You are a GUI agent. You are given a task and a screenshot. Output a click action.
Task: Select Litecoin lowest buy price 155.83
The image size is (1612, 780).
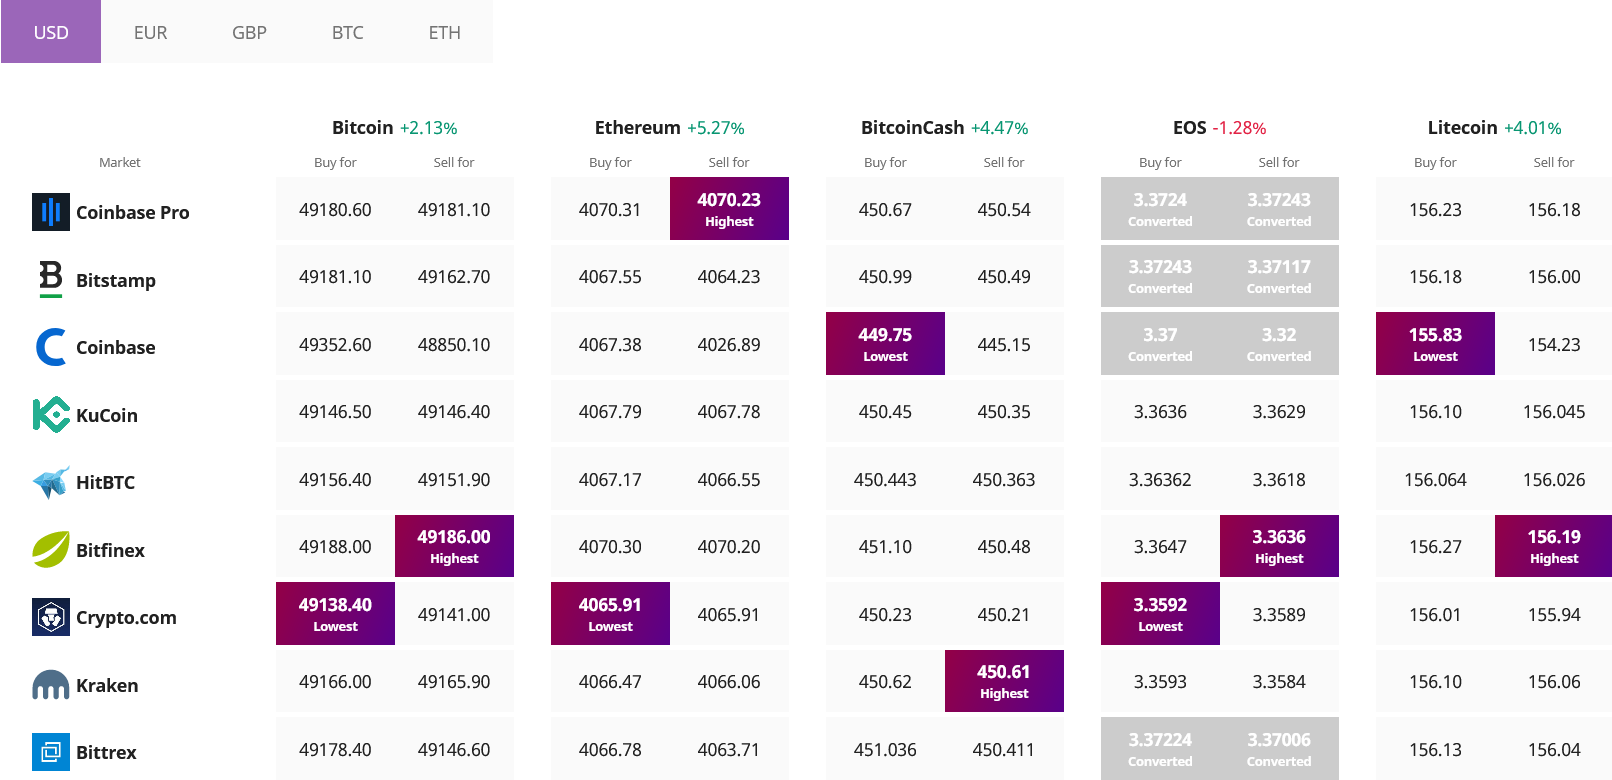pyautogui.click(x=1435, y=344)
